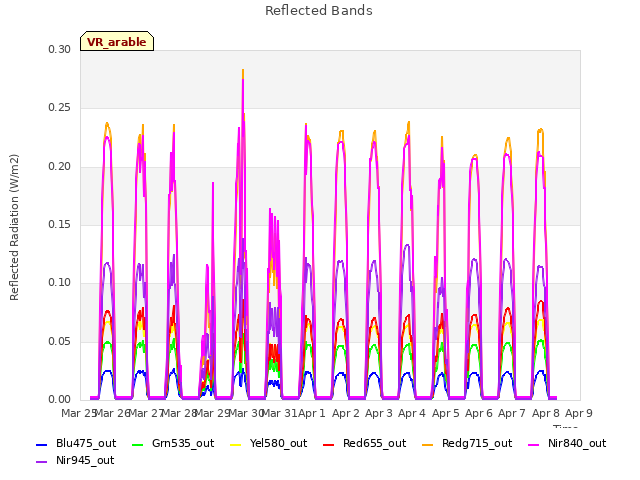This screenshot has height=480, width=640.
Task: Click the Apr 9 x-axis date label
Action: 579,413
